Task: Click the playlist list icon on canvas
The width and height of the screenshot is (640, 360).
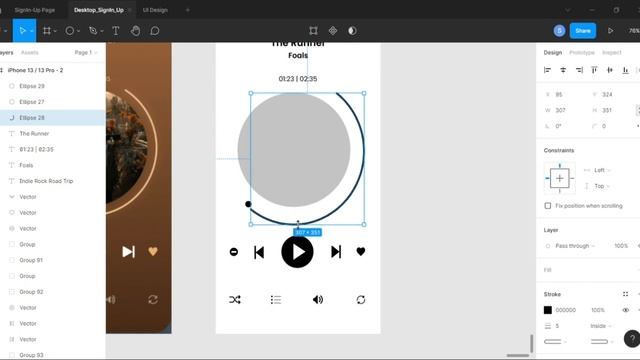Action: click(x=276, y=300)
